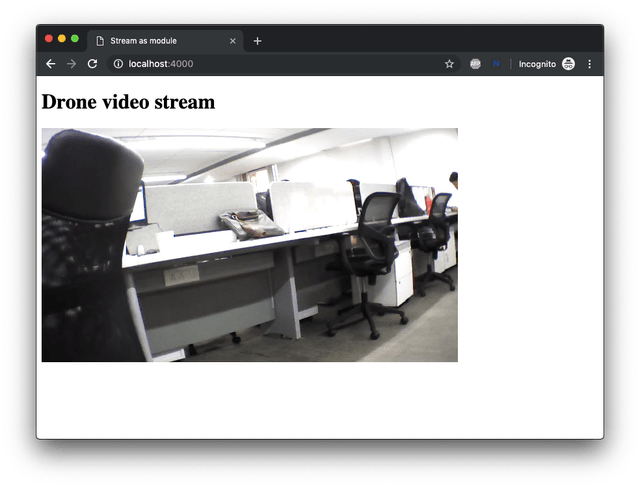Bookmark this page with the star icon
The height and width of the screenshot is (487, 640).
(x=449, y=64)
